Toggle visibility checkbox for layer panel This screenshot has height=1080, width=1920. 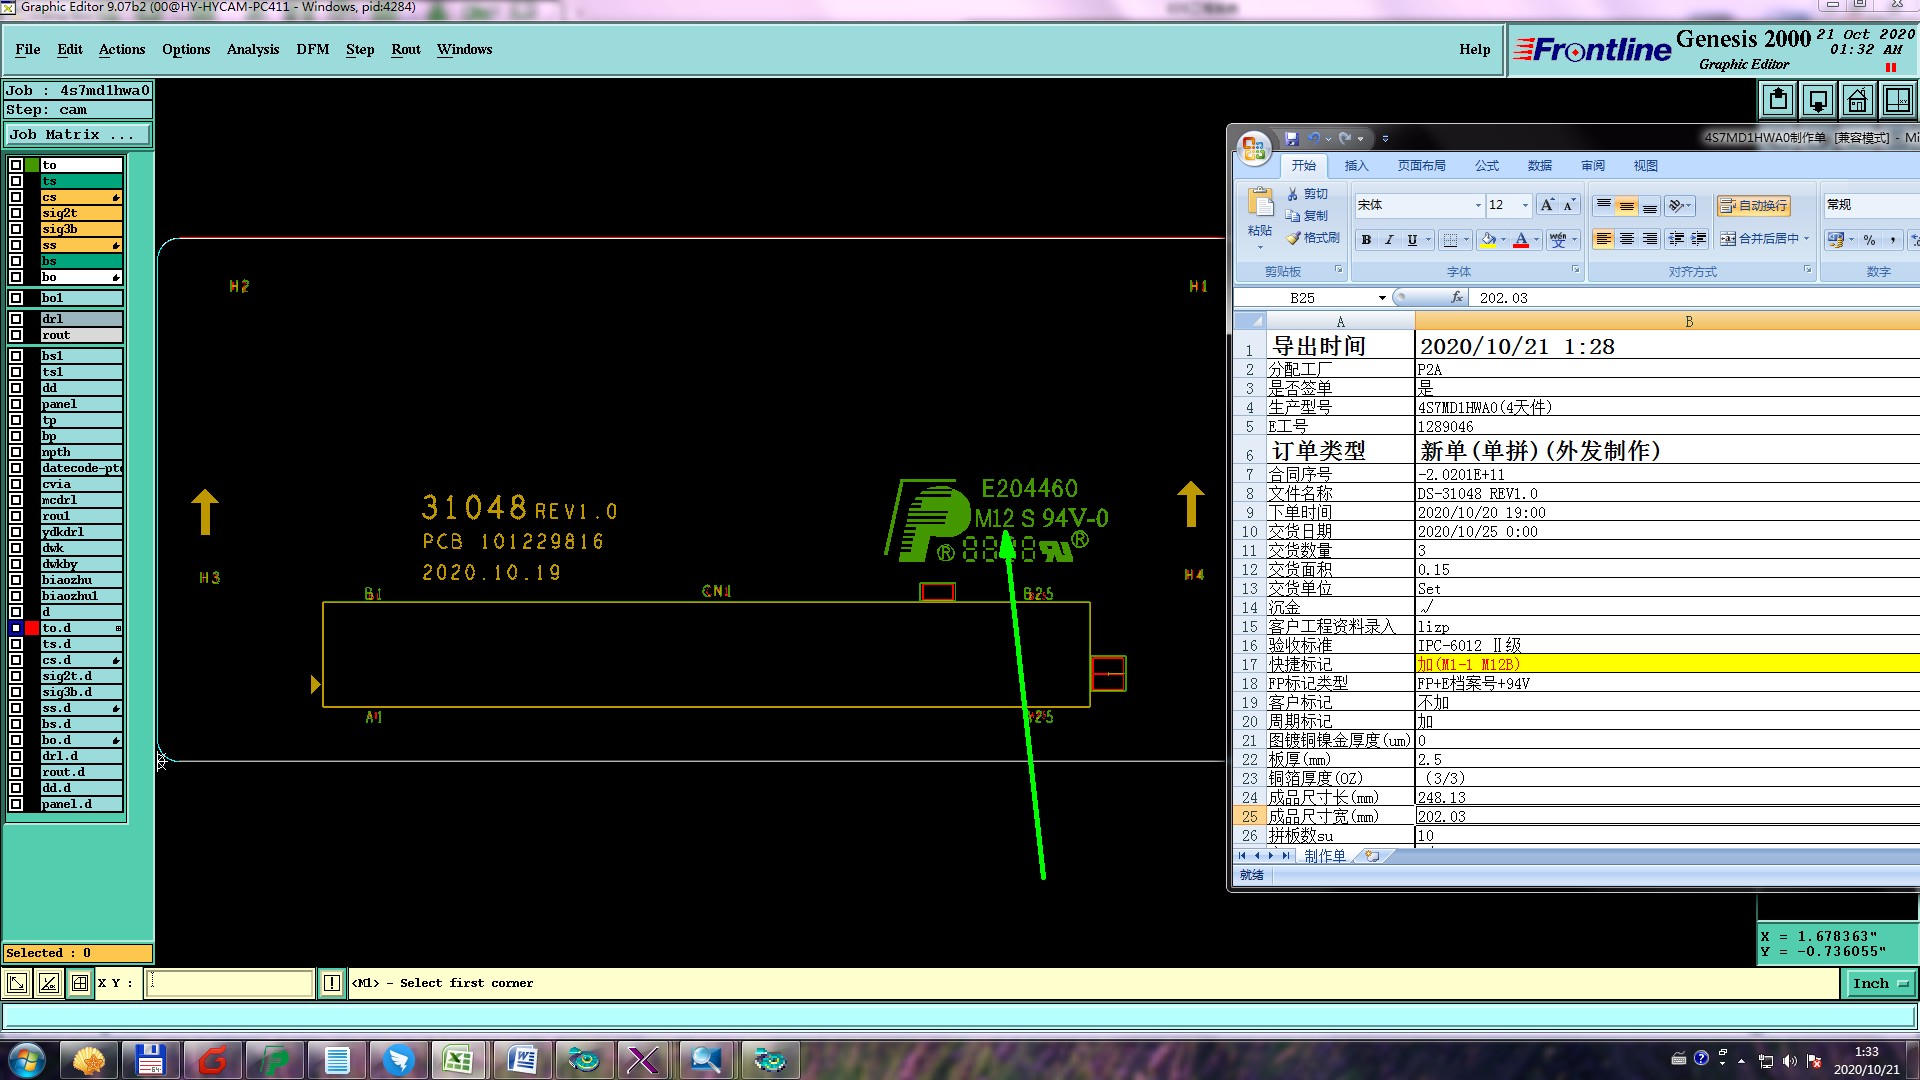point(16,404)
